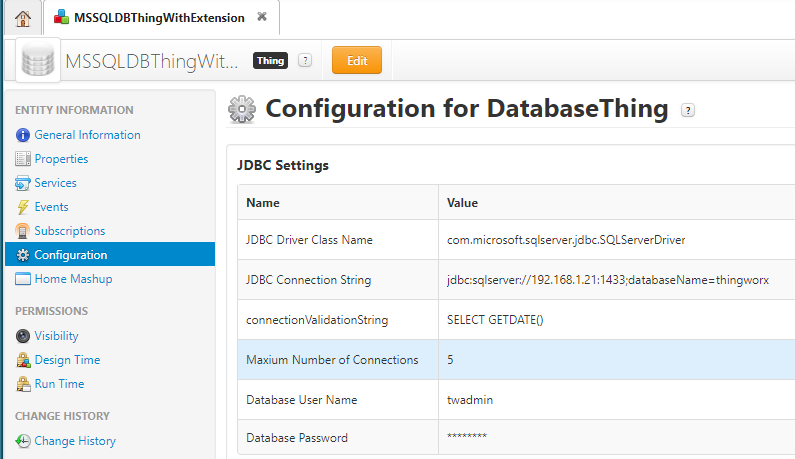This screenshot has width=795, height=459.
Task: Click the orange Edit button
Action: pos(357,60)
